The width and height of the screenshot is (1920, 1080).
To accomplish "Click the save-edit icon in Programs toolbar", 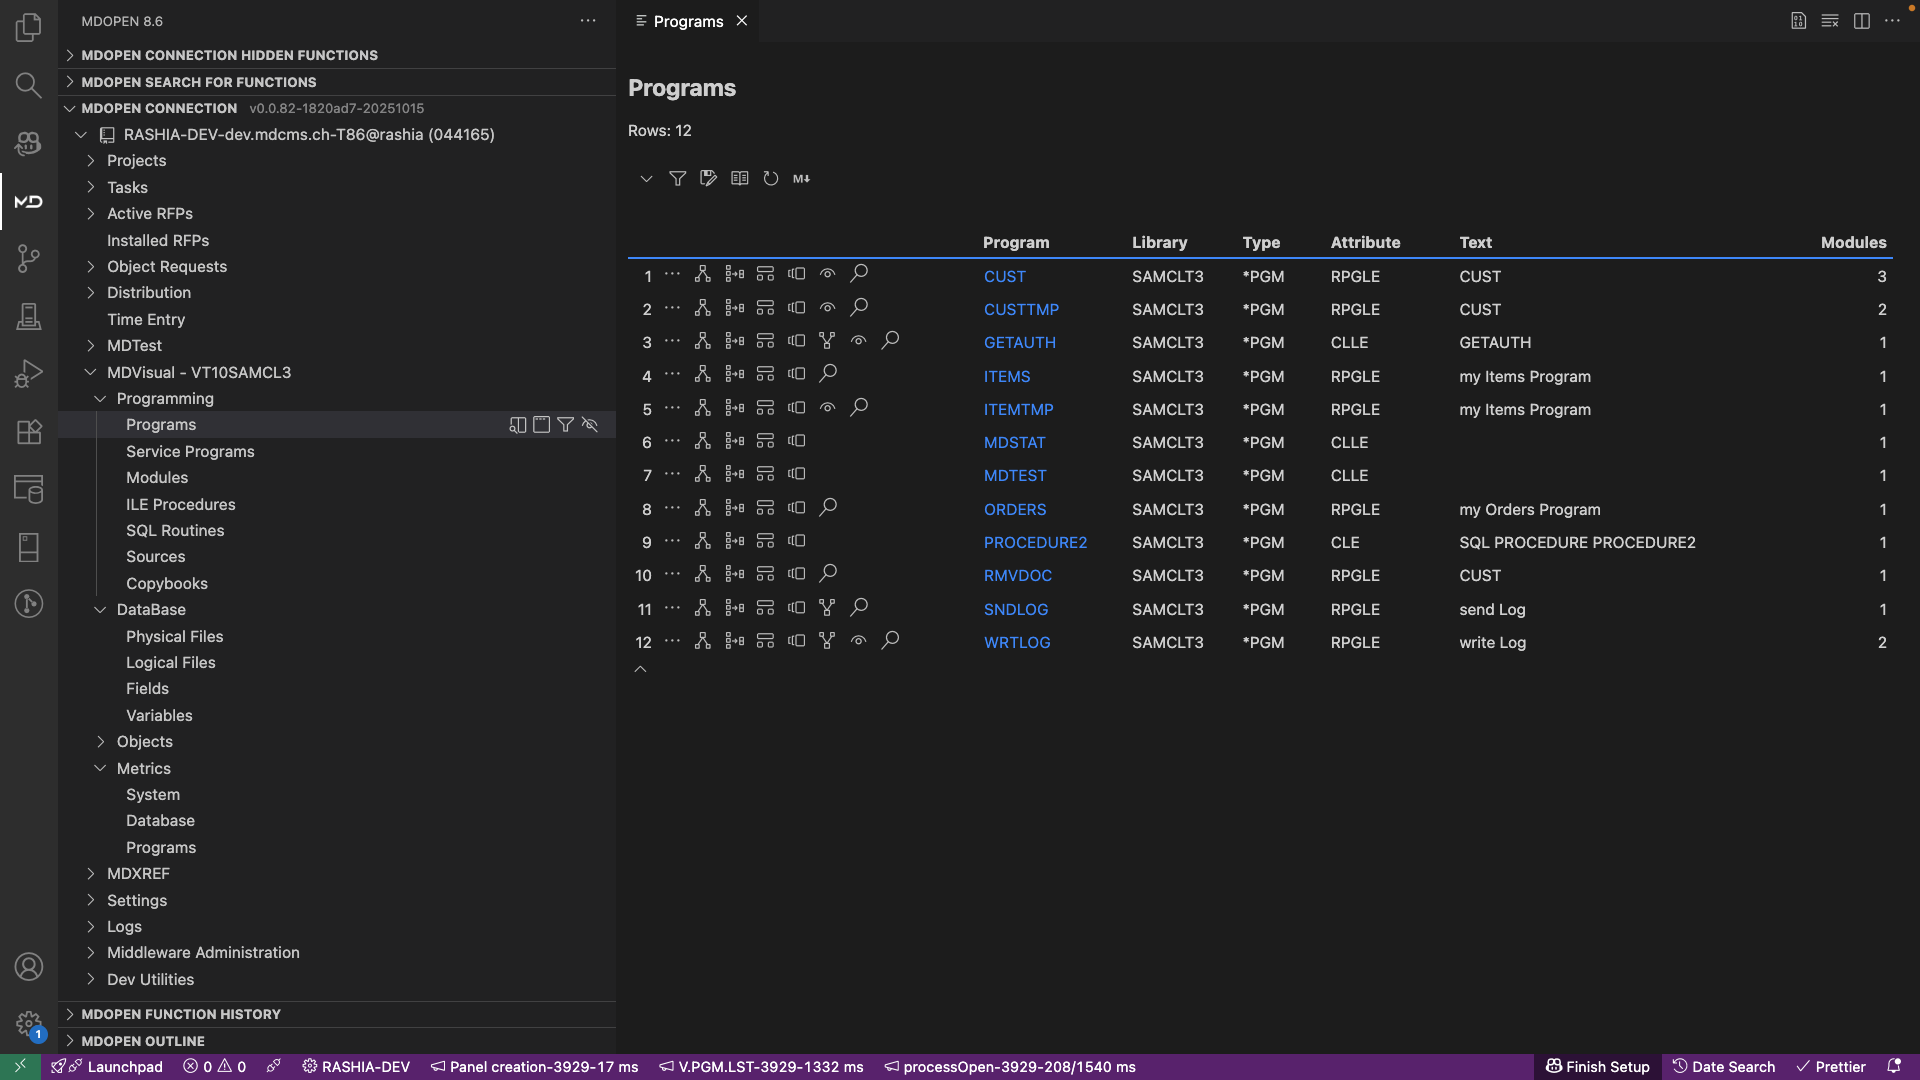I will [x=708, y=178].
